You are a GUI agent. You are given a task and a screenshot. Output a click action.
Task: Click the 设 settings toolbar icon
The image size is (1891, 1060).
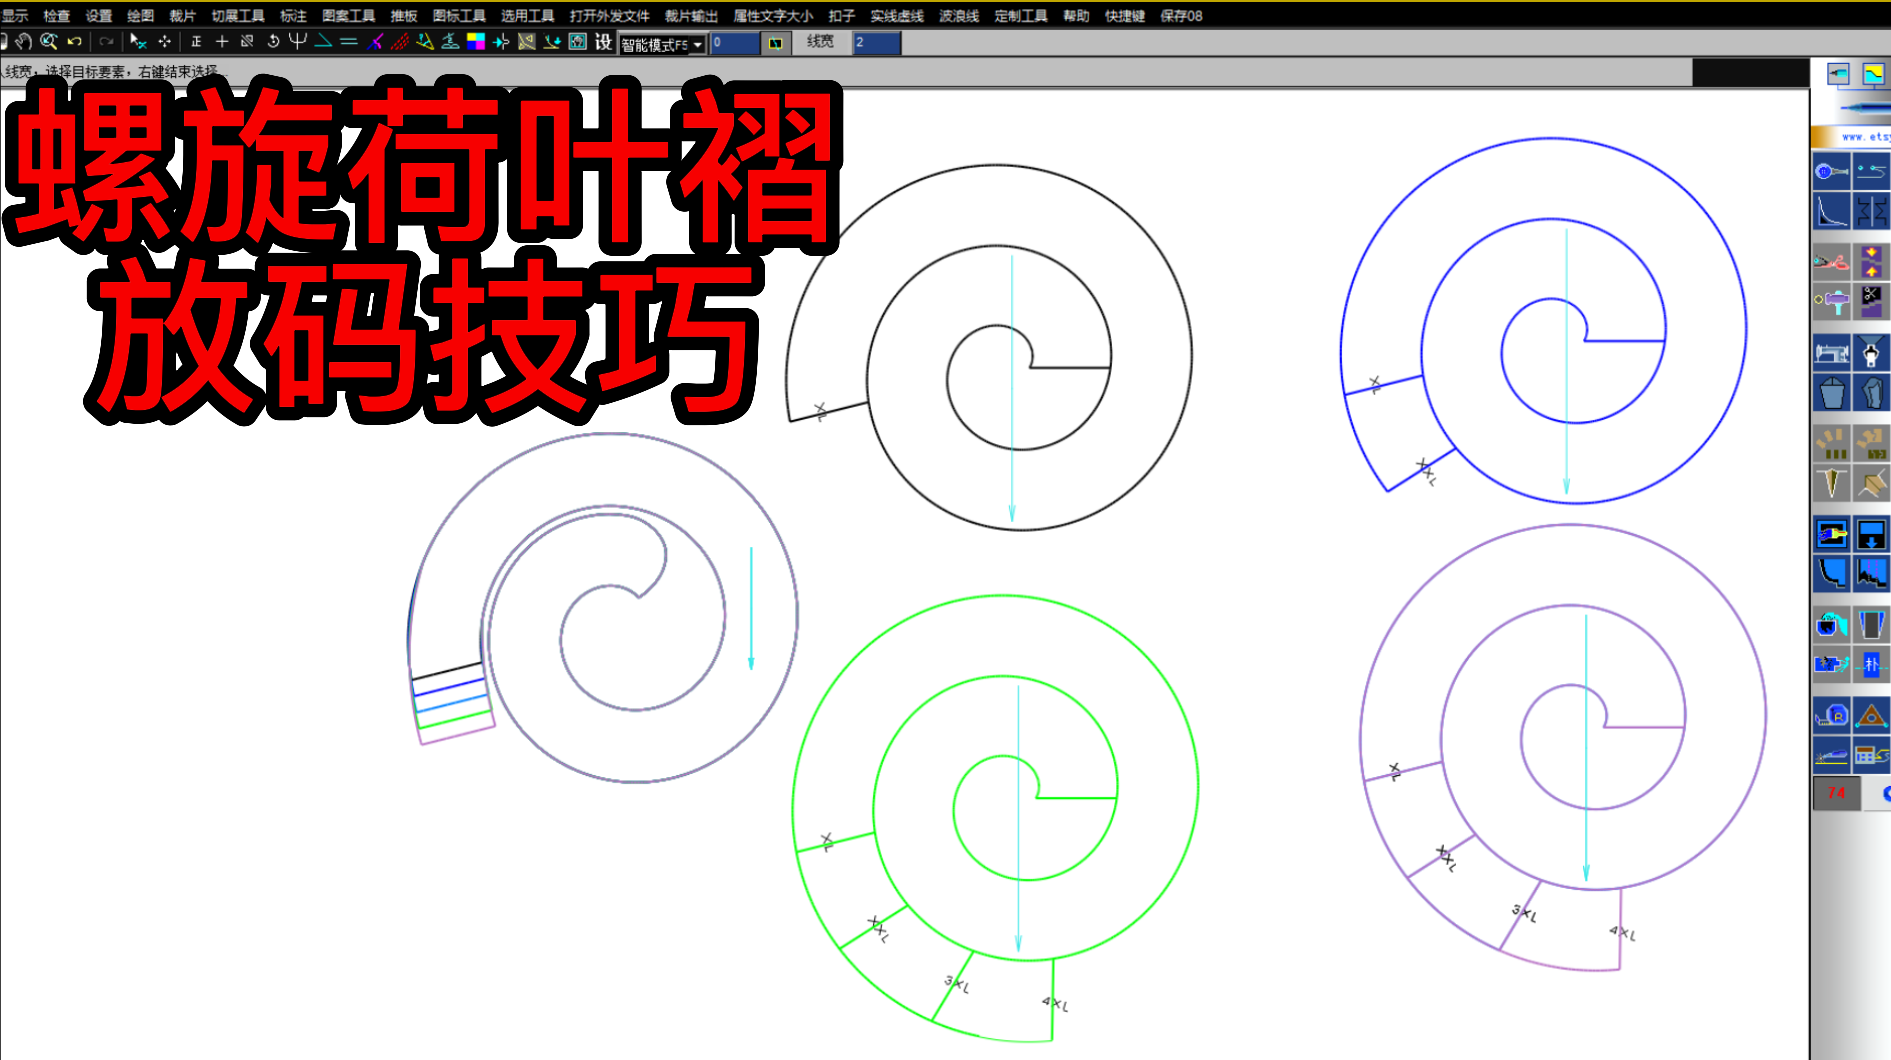click(x=603, y=41)
